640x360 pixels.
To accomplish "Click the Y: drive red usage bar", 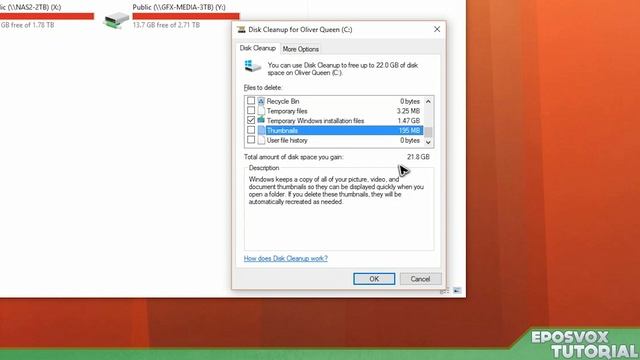I will (x=186, y=16).
